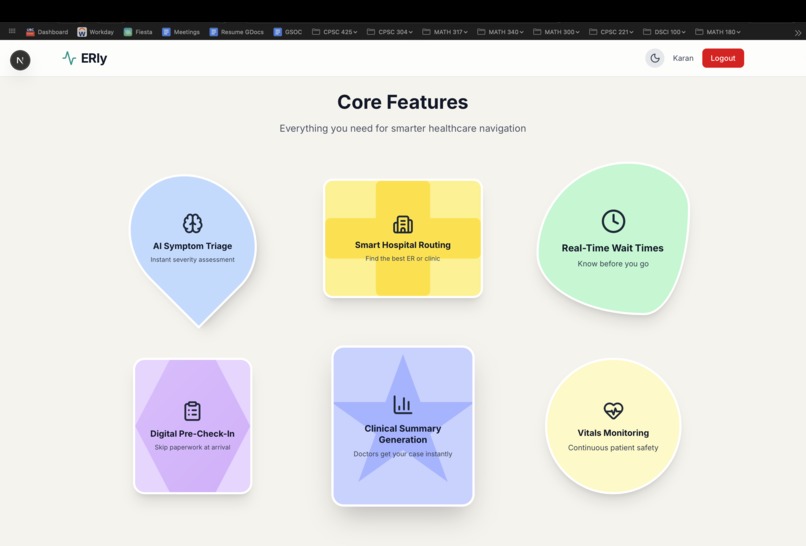Click the 'Digital Pre-Check-In' title
The image size is (806, 546).
(x=192, y=433)
